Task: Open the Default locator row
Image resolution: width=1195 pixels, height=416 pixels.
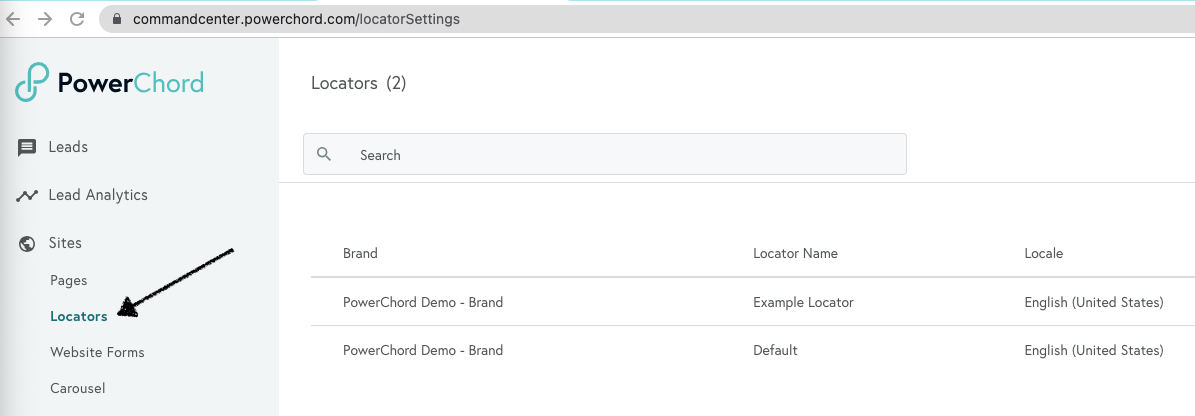Action: (x=775, y=350)
